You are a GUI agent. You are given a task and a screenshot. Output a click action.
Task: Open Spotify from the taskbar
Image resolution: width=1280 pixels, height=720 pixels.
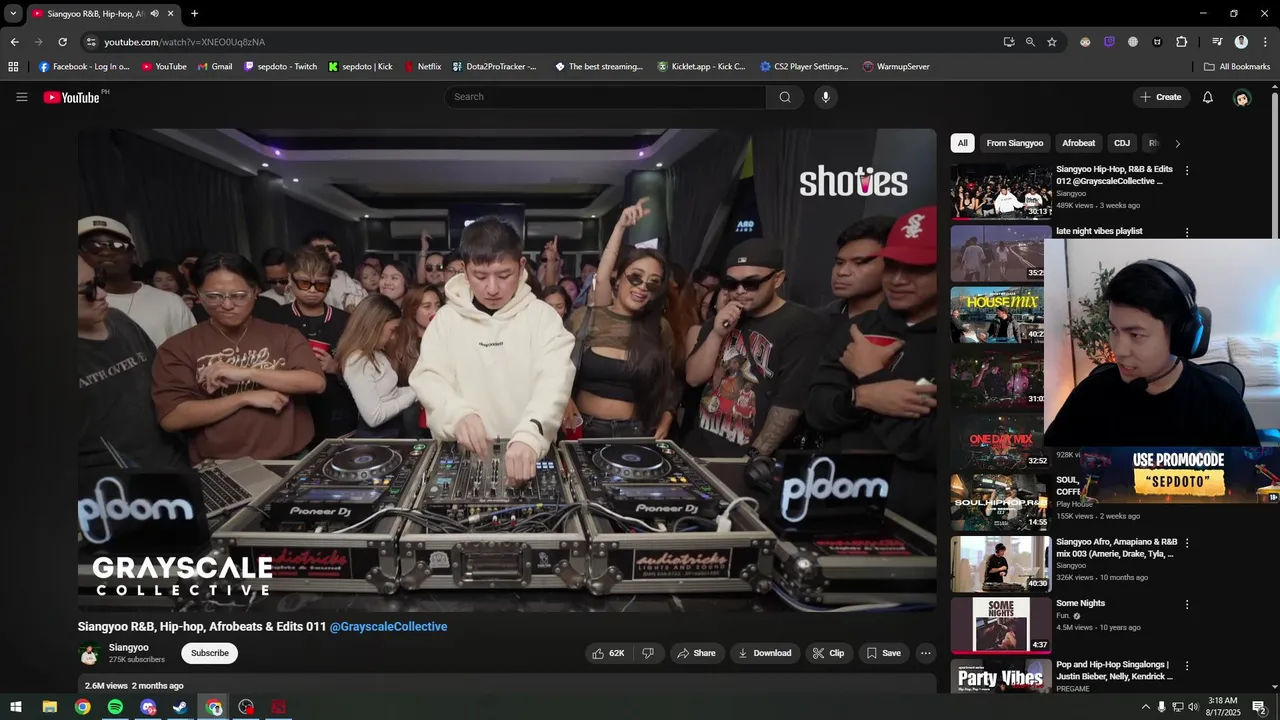point(115,707)
